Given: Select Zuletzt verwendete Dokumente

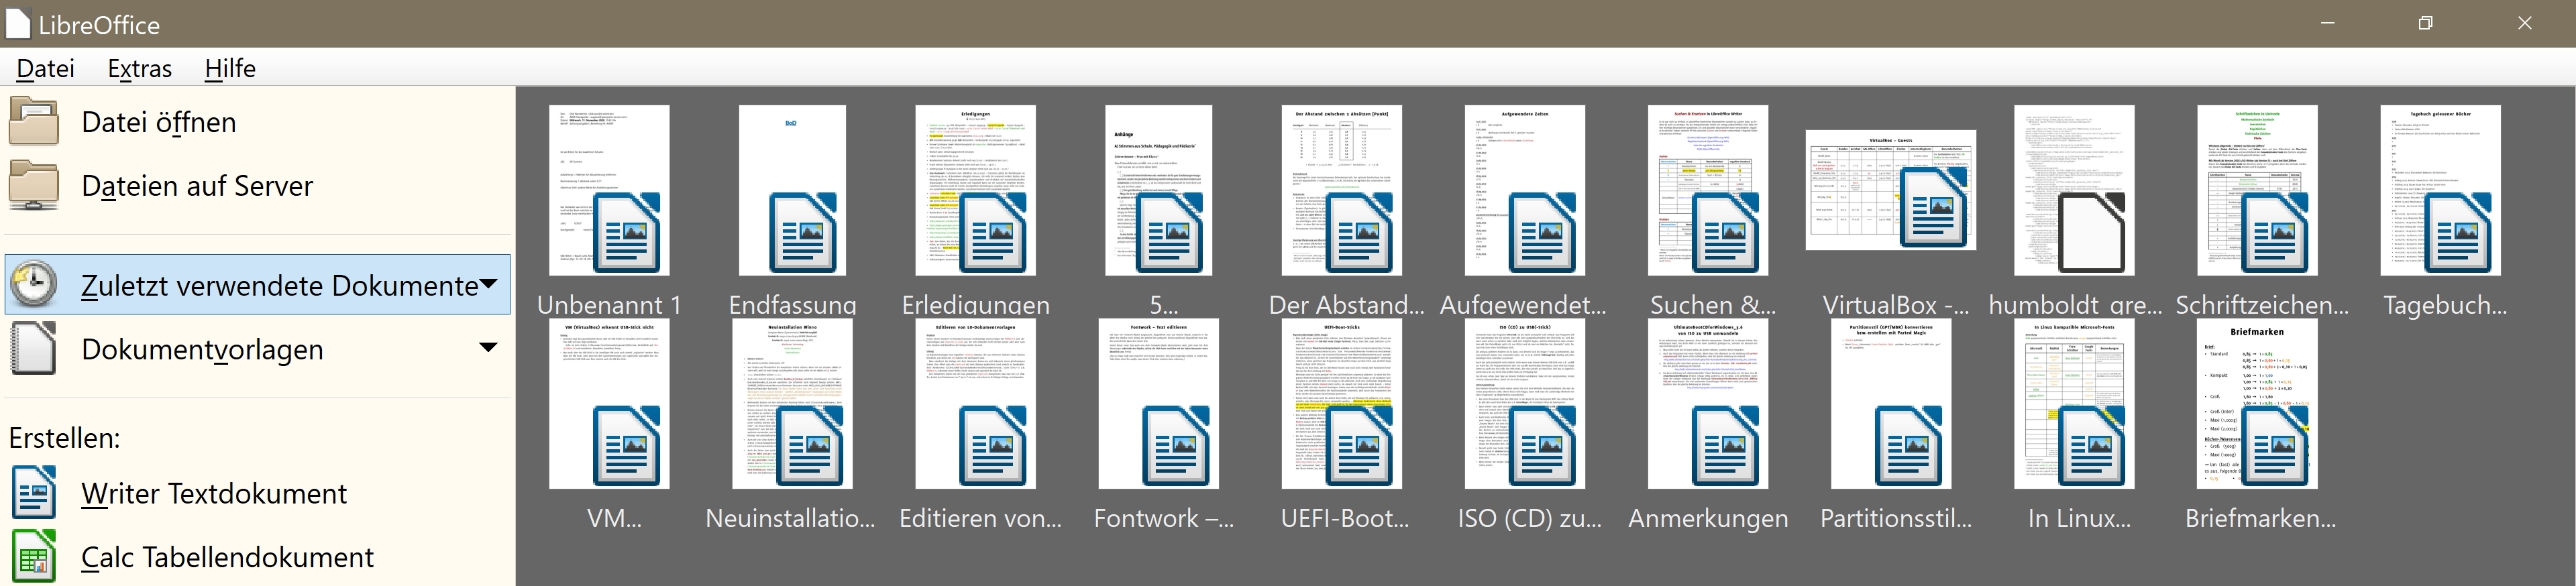Looking at the screenshot, I should [257, 285].
